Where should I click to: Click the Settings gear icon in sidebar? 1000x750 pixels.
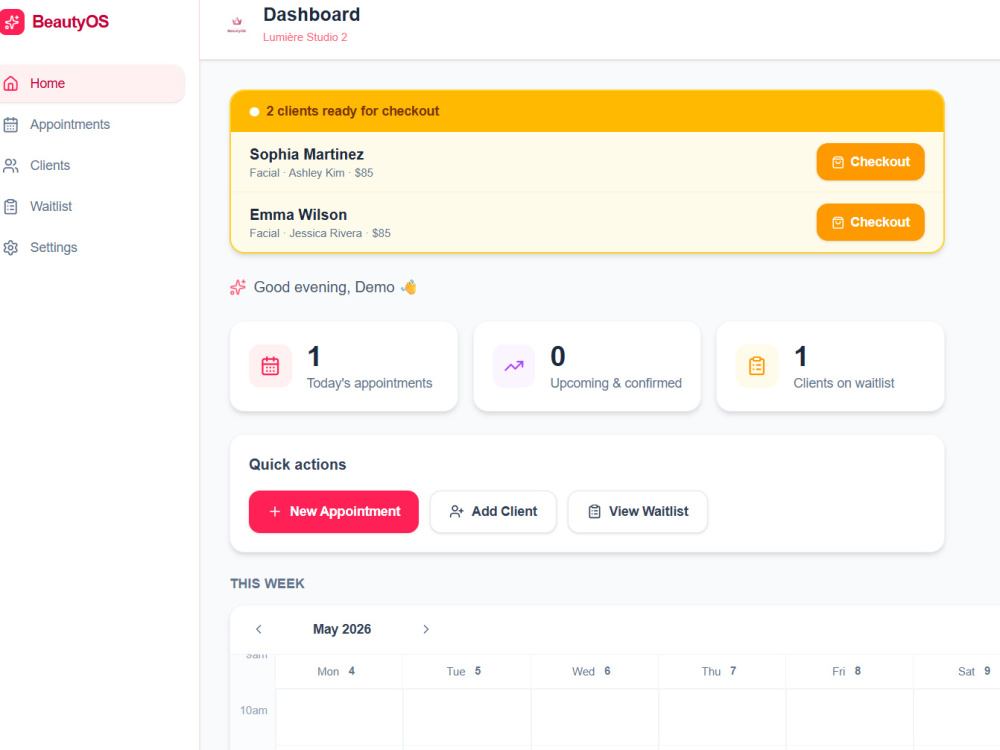click(x=11, y=247)
